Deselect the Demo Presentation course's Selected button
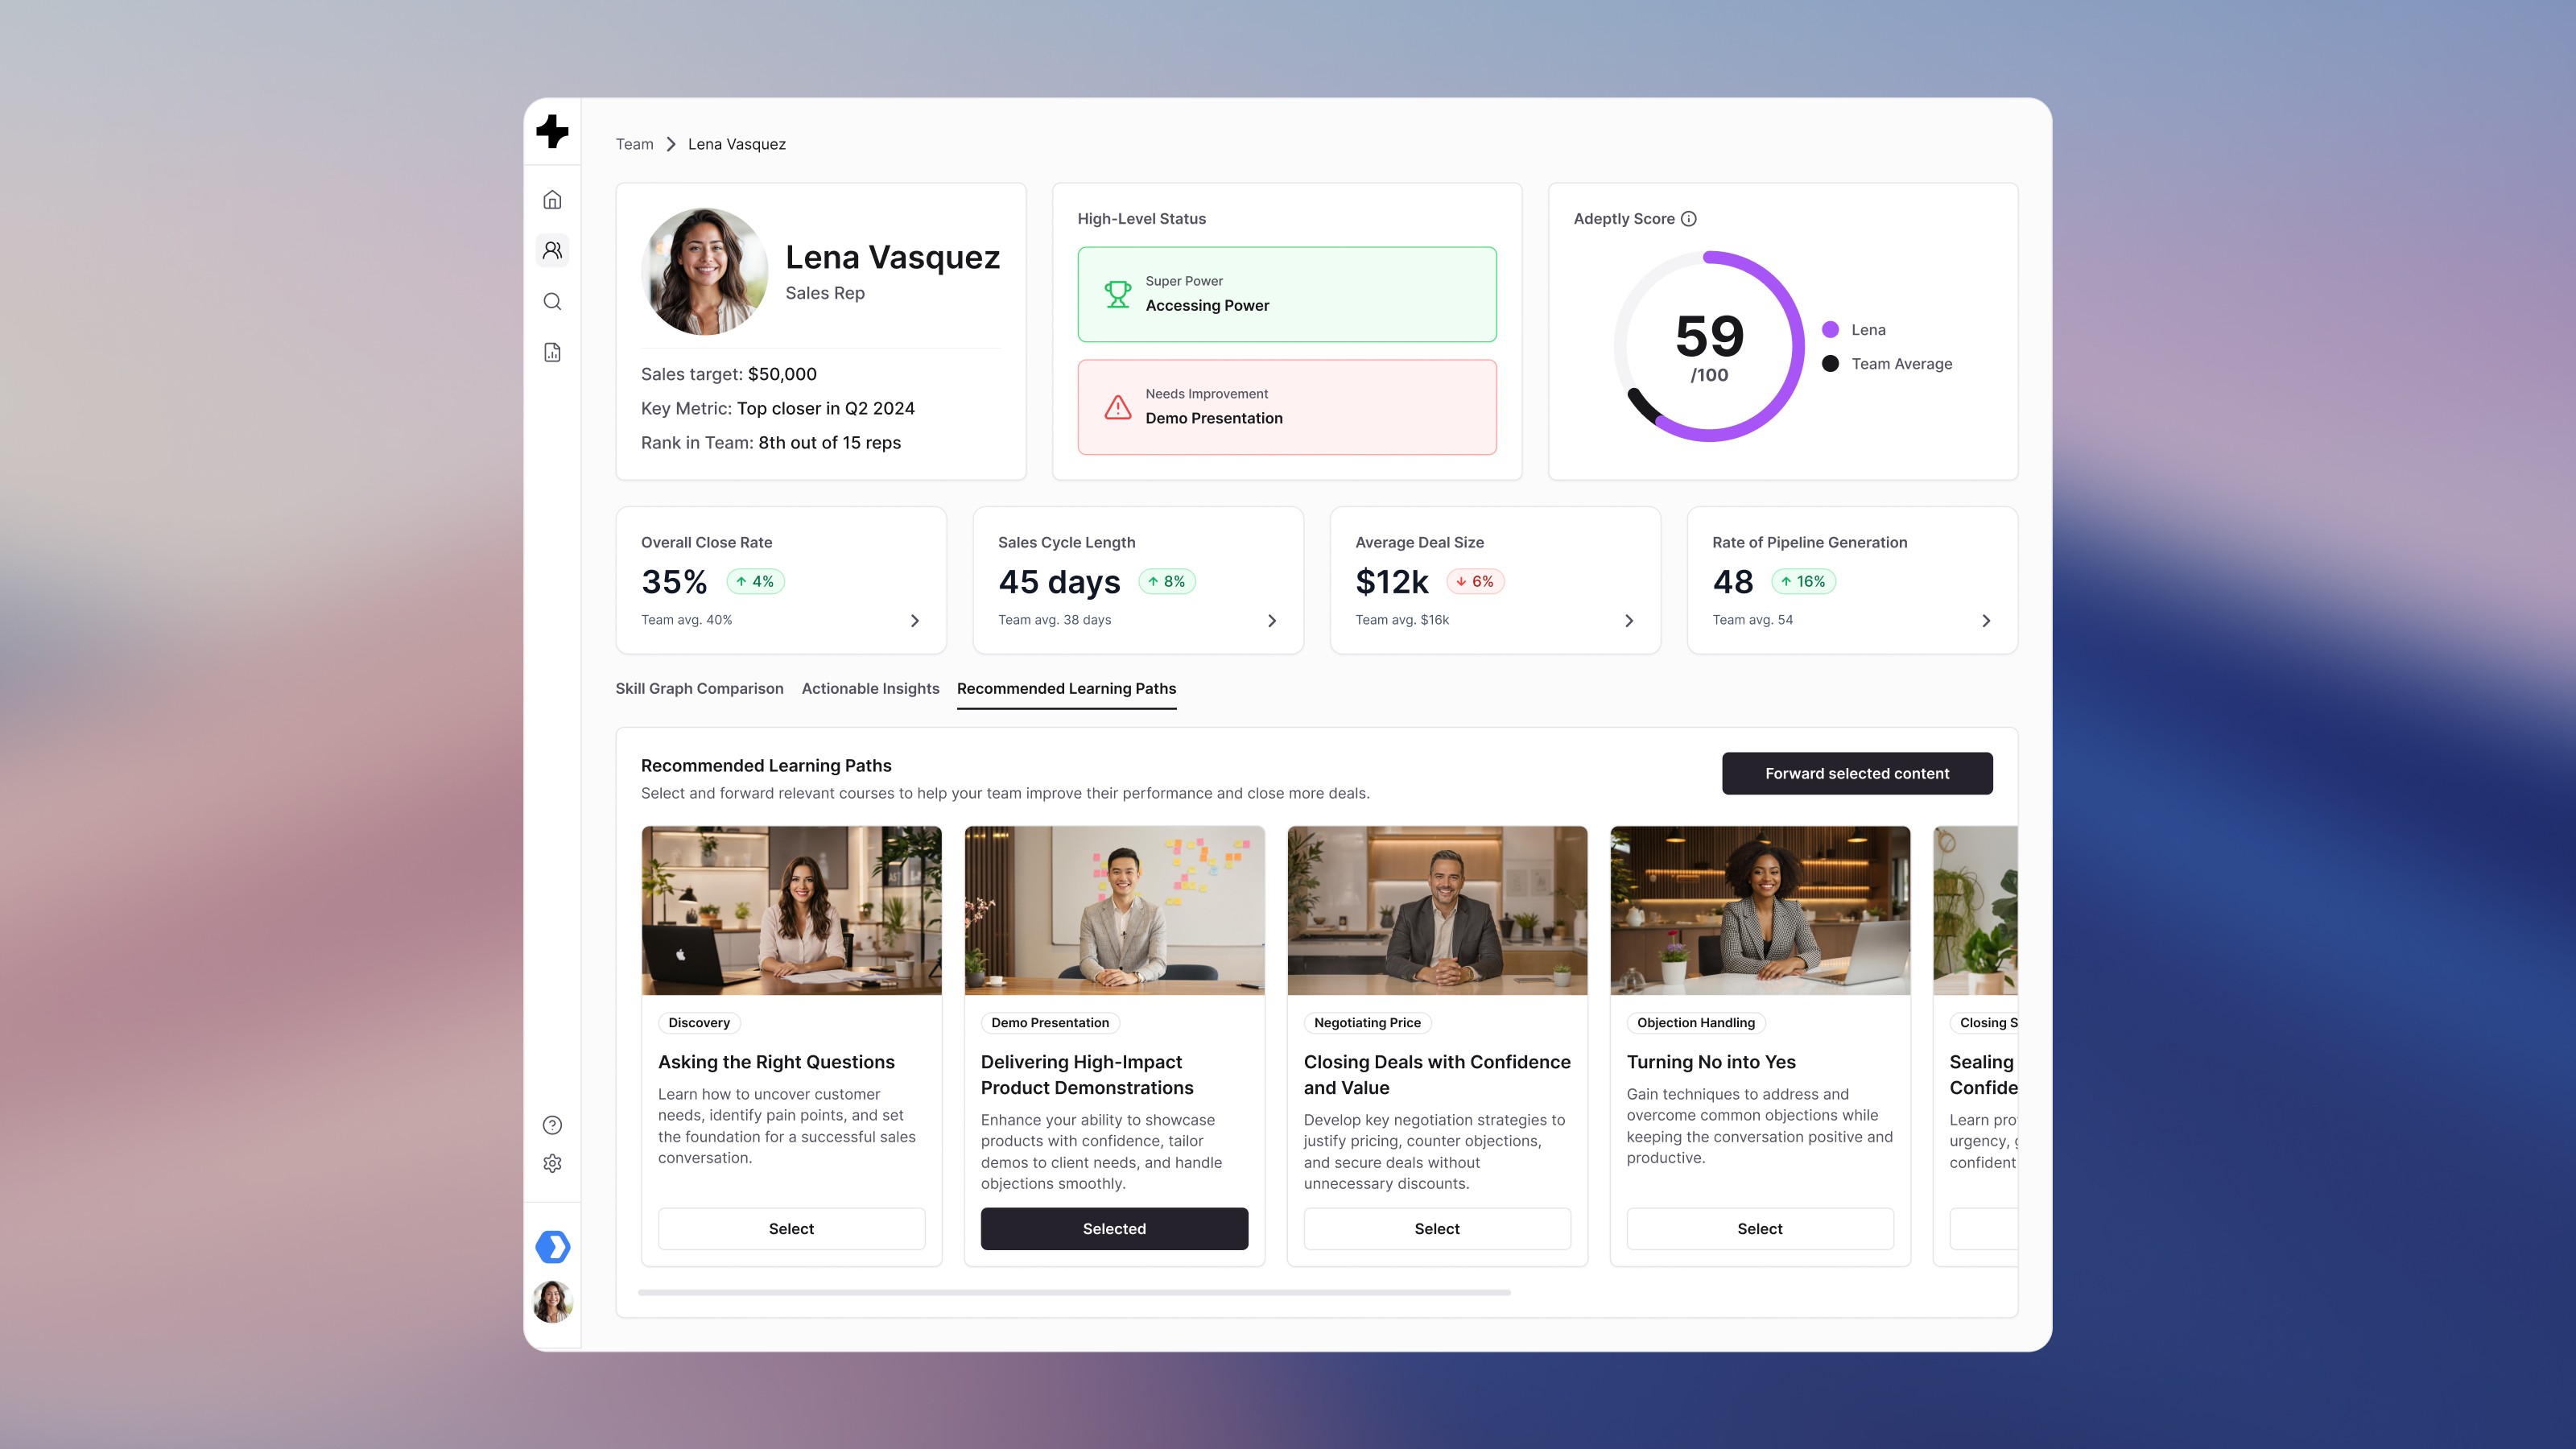 point(1114,1228)
